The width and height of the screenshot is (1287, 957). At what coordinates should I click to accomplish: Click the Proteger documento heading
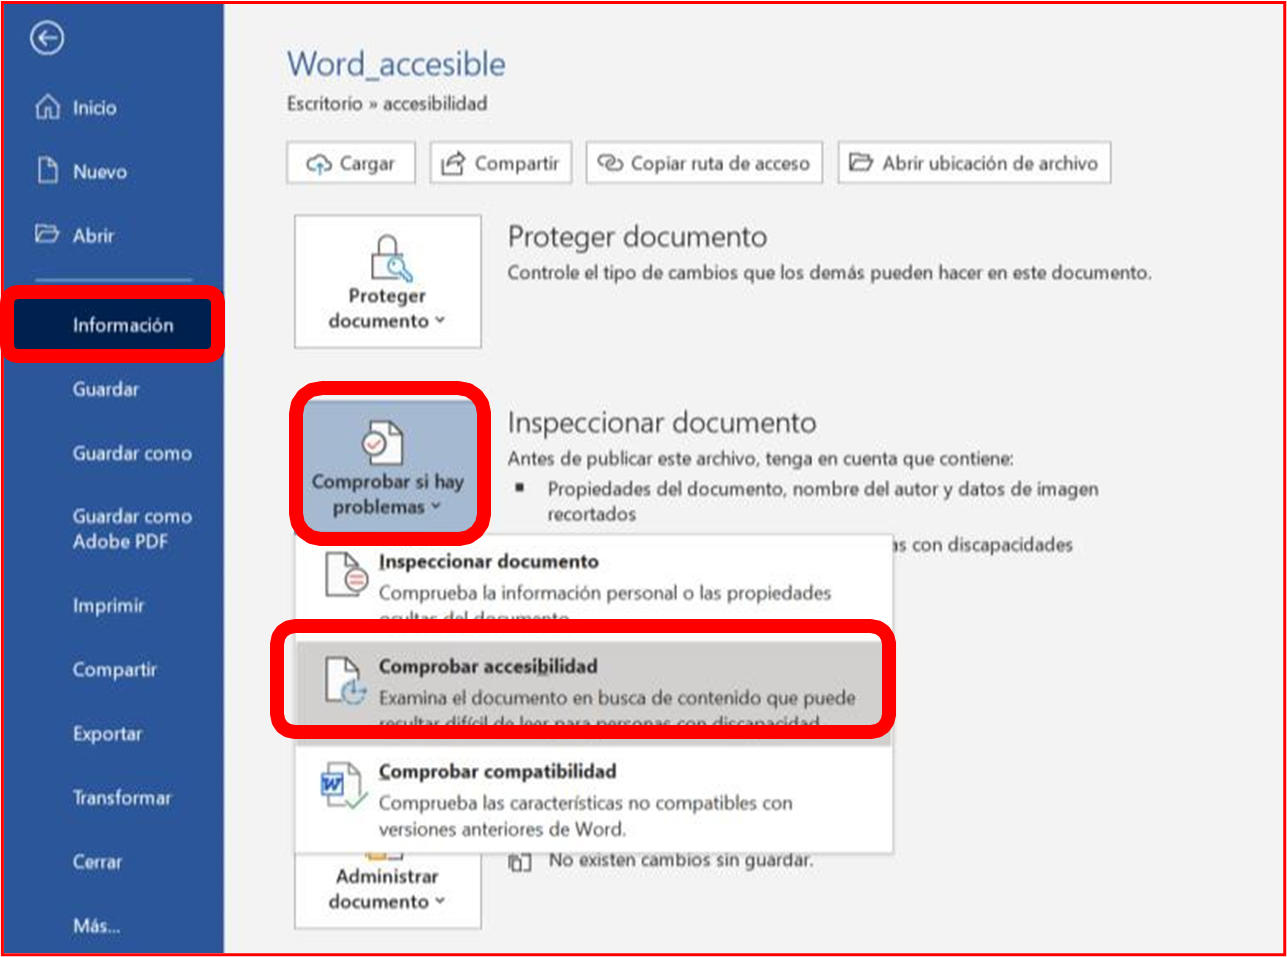637,237
